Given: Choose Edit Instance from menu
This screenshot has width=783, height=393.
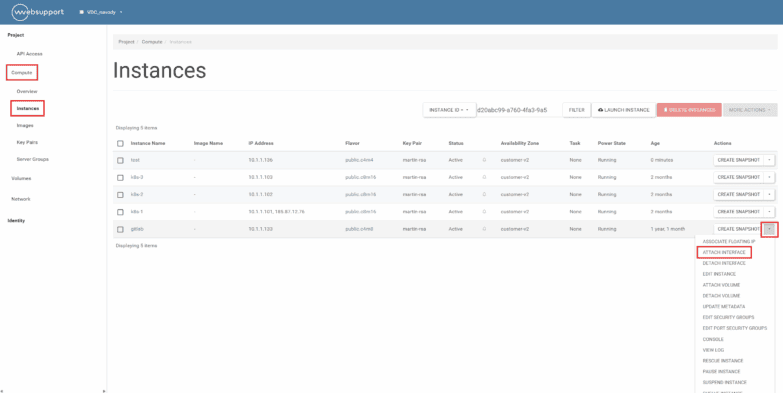Looking at the screenshot, I should [x=719, y=274].
